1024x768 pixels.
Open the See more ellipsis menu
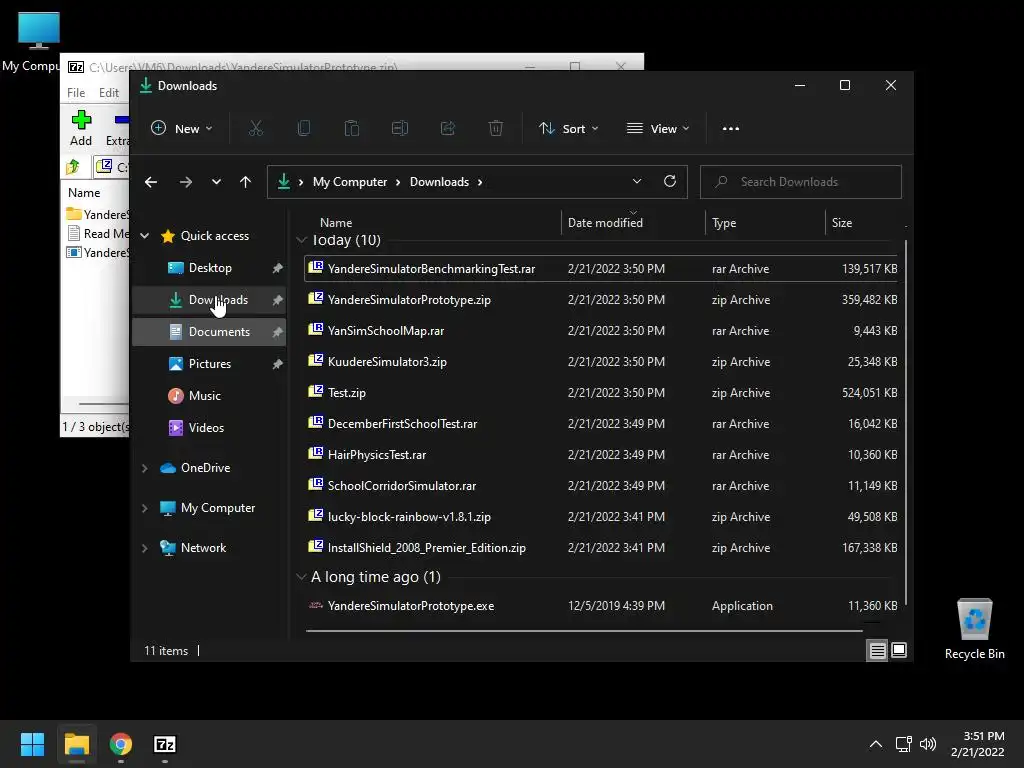pos(731,129)
